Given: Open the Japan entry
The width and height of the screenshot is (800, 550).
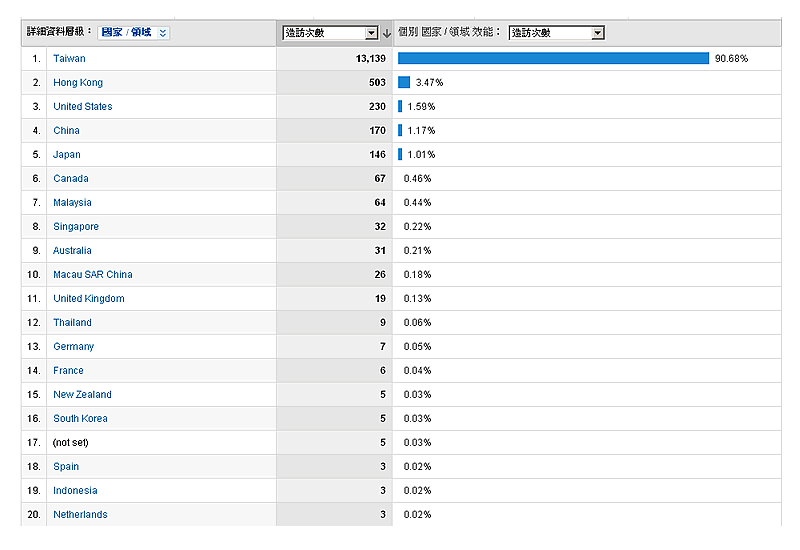Looking at the screenshot, I should (x=67, y=155).
